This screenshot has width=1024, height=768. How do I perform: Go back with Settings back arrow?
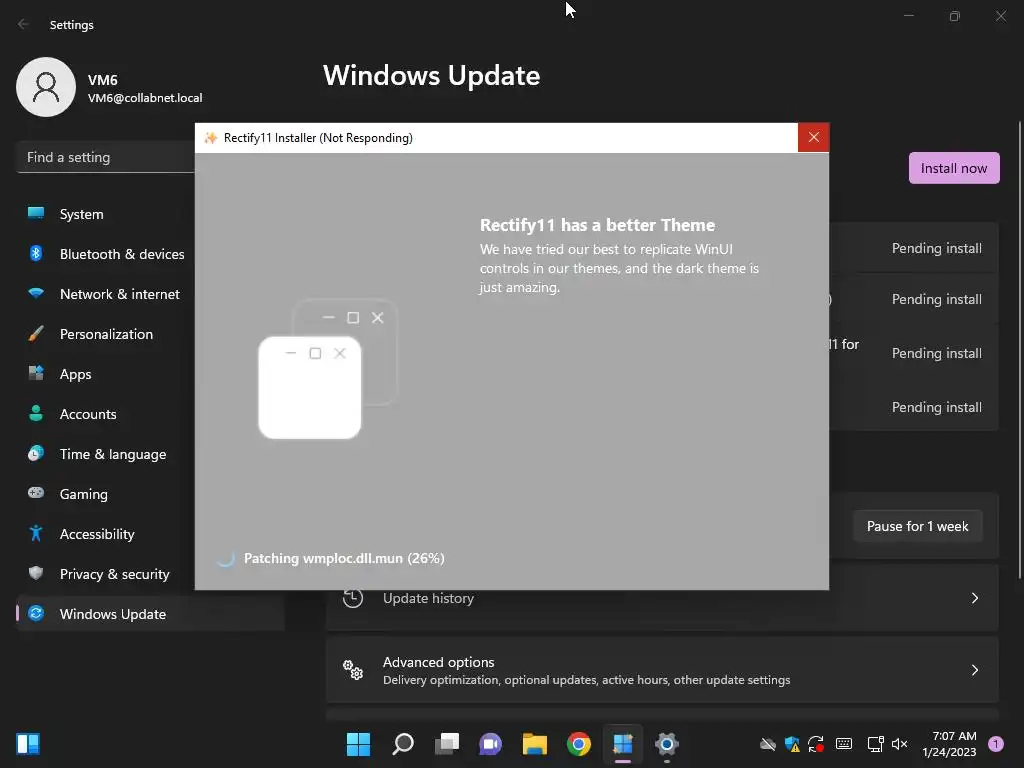pyautogui.click(x=24, y=24)
